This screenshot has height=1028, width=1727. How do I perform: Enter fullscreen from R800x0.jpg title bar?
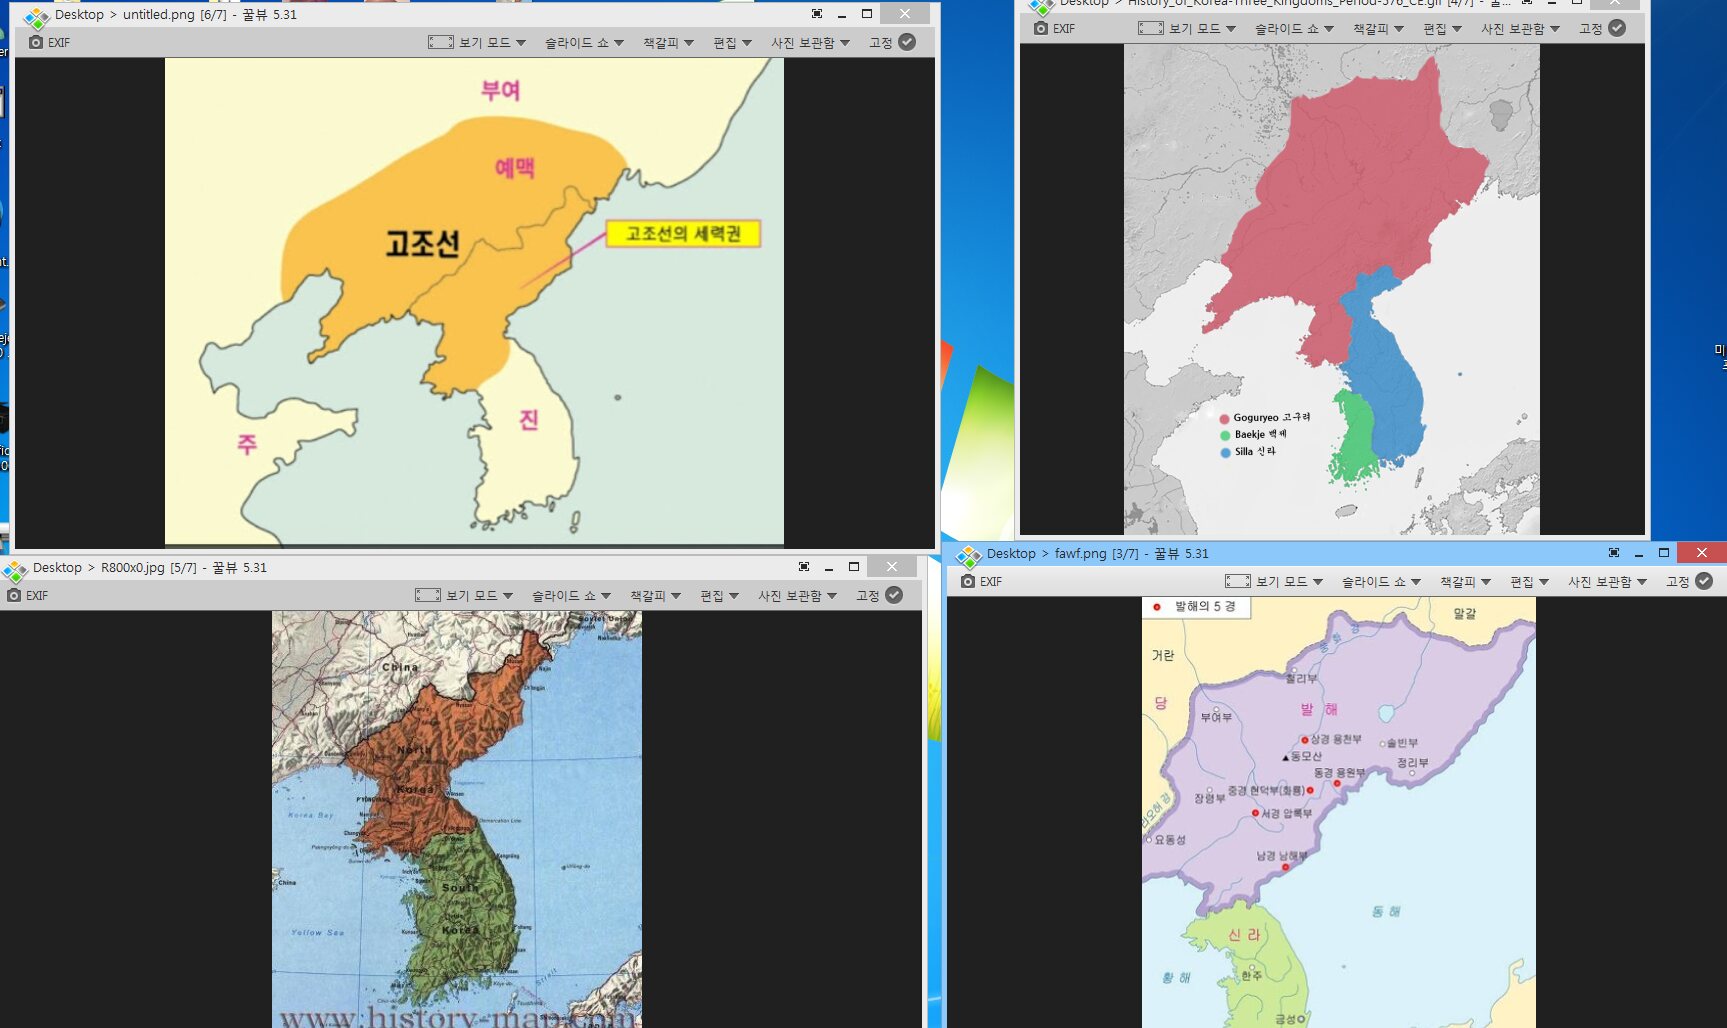pos(804,567)
